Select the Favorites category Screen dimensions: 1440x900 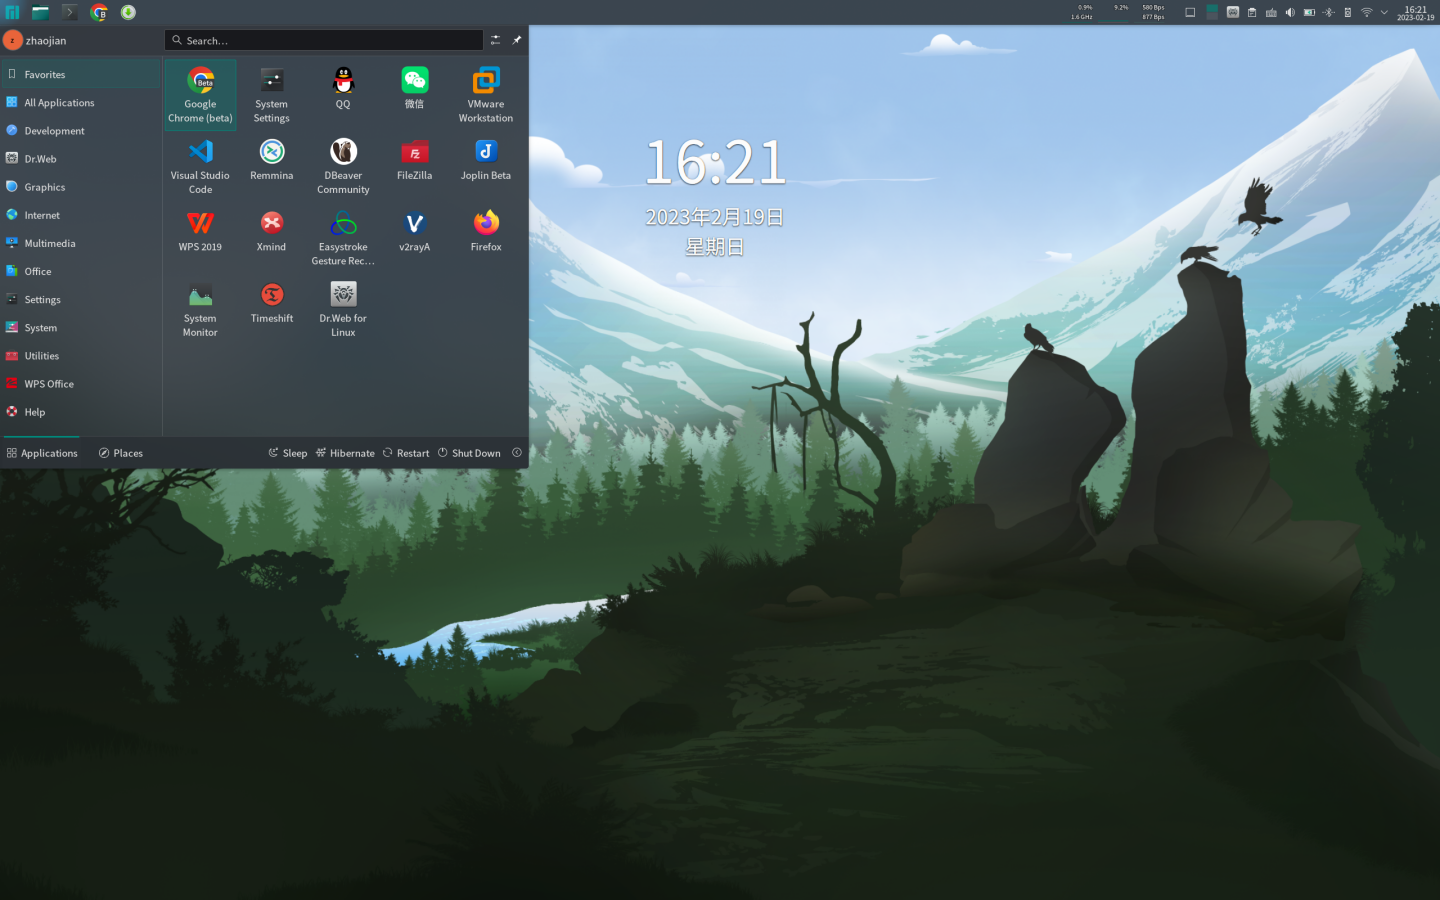pos(45,73)
